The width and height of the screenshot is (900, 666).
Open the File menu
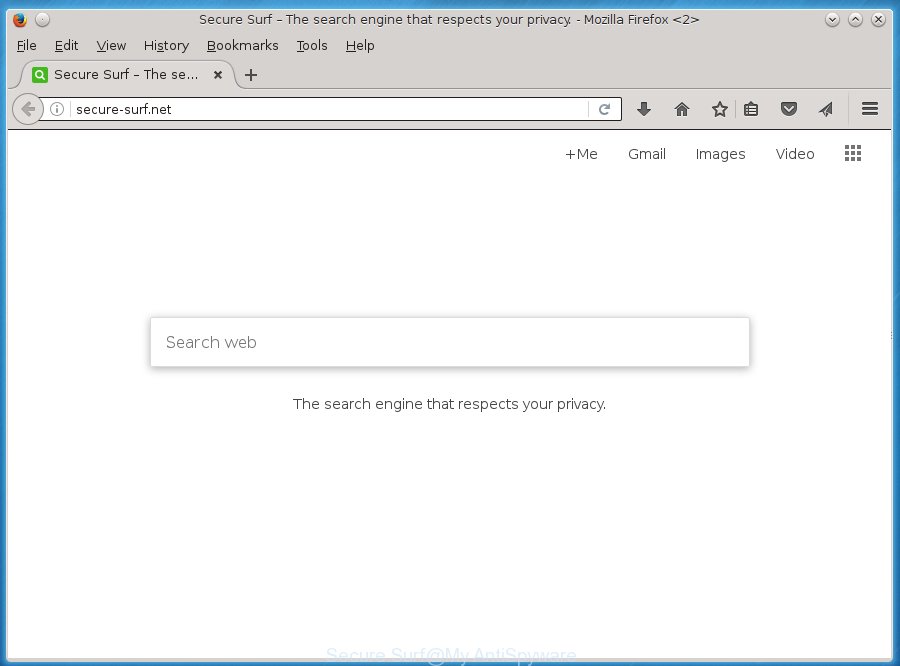point(26,45)
